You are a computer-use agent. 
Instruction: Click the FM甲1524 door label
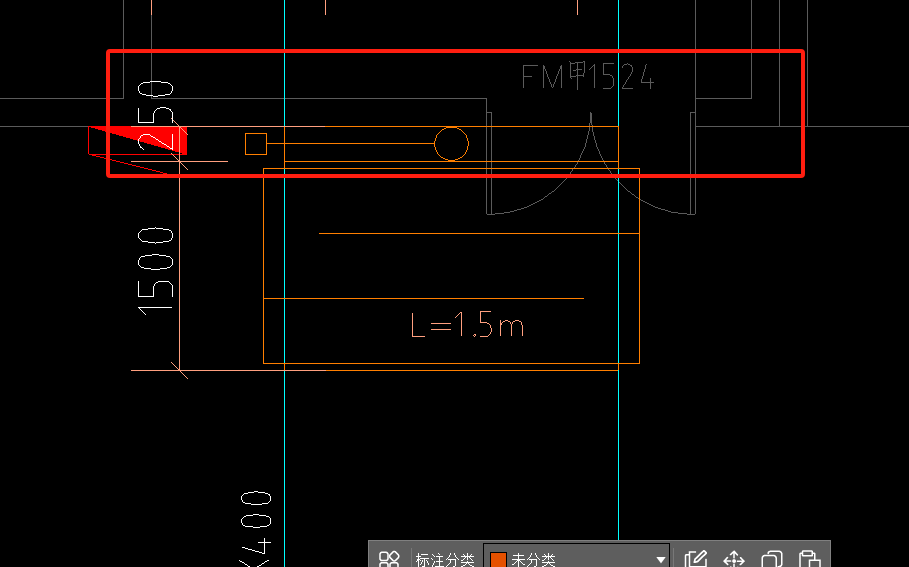(x=588, y=77)
